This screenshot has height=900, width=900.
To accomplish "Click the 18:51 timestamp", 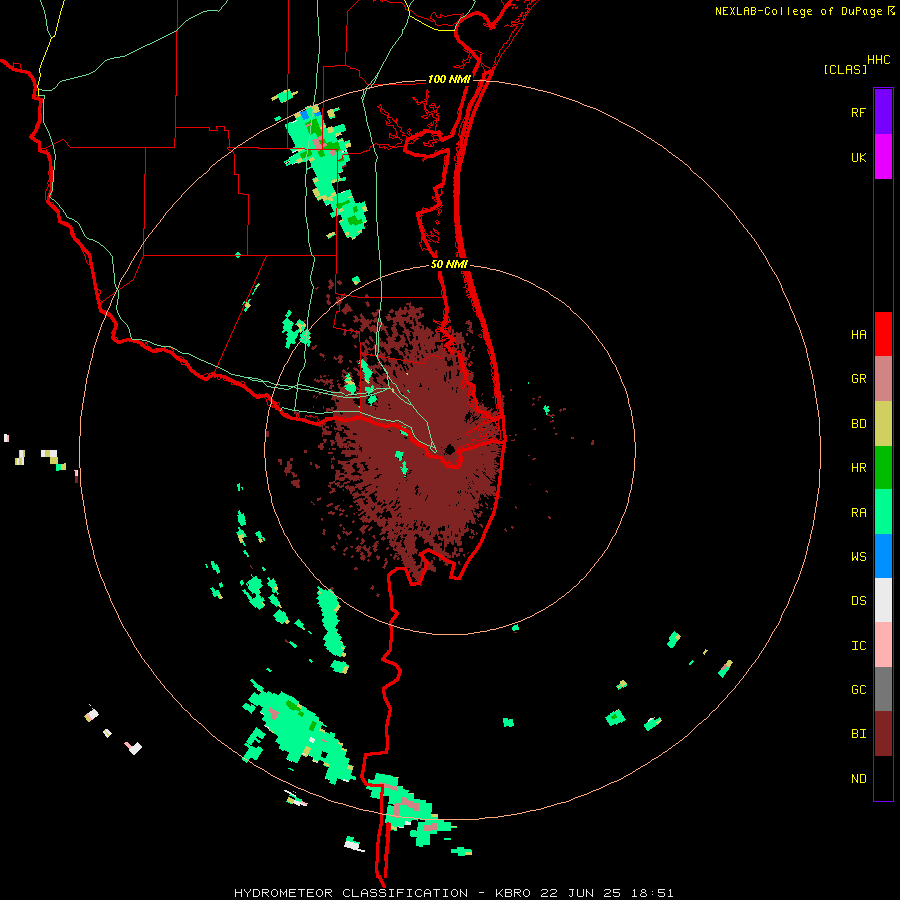I will [651, 893].
